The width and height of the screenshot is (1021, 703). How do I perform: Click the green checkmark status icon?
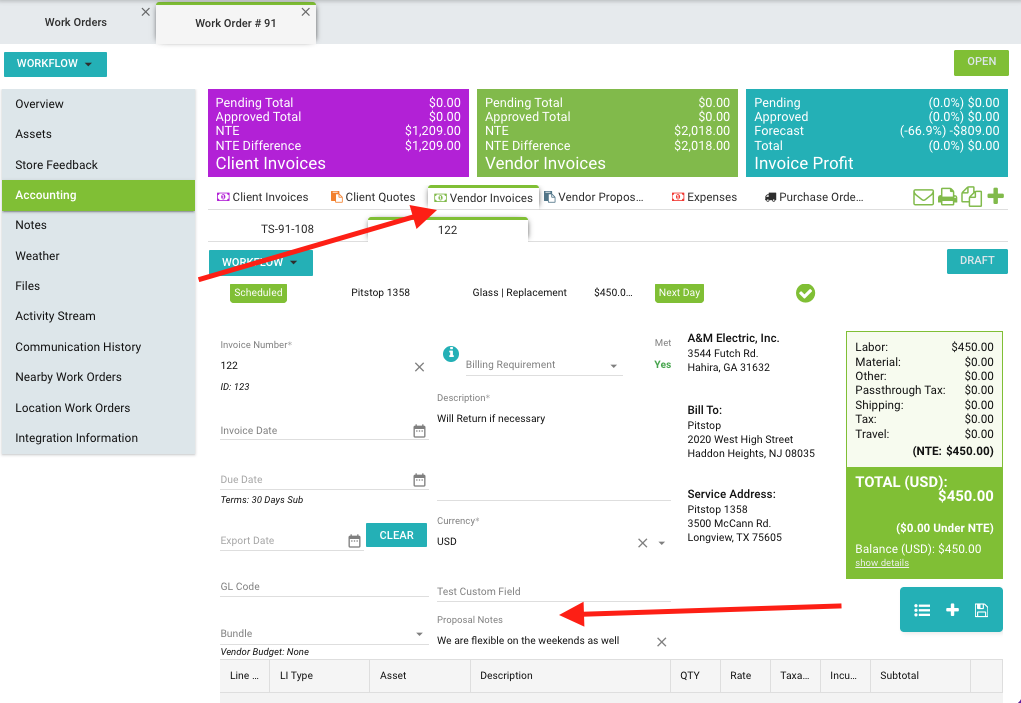coord(805,293)
